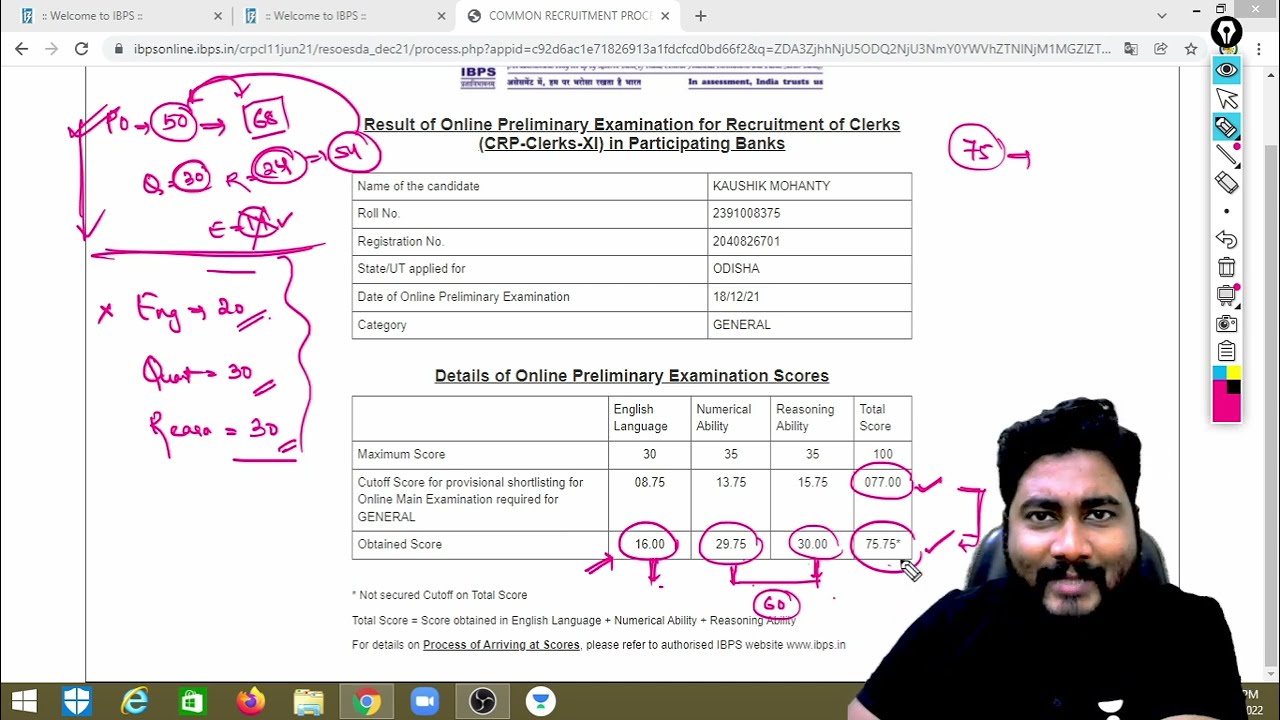The image size is (1280, 720).
Task: Pick the black pen color
Action: click(1233, 387)
